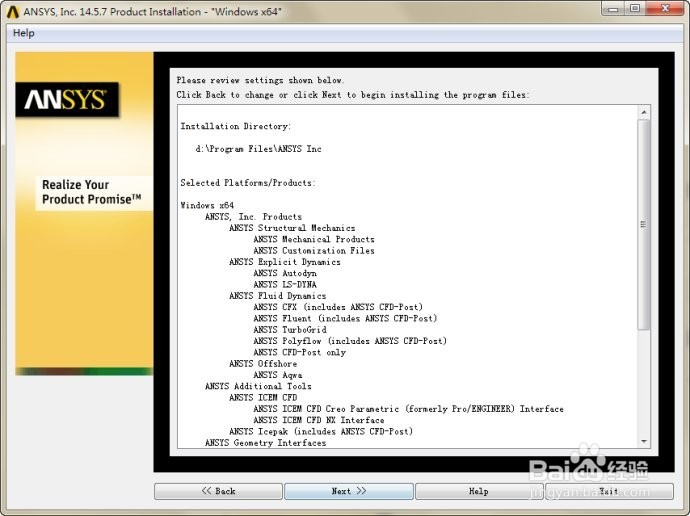This screenshot has width=690, height=516.
Task: Click the 'ANSYS Customization Files' line
Action: pos(314,251)
